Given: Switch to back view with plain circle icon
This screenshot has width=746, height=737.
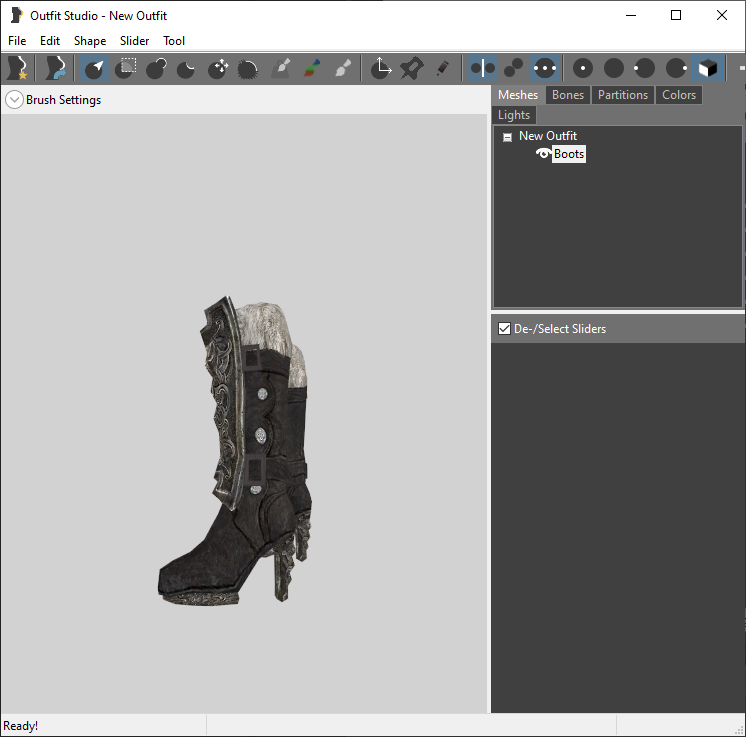Looking at the screenshot, I should click(614, 69).
